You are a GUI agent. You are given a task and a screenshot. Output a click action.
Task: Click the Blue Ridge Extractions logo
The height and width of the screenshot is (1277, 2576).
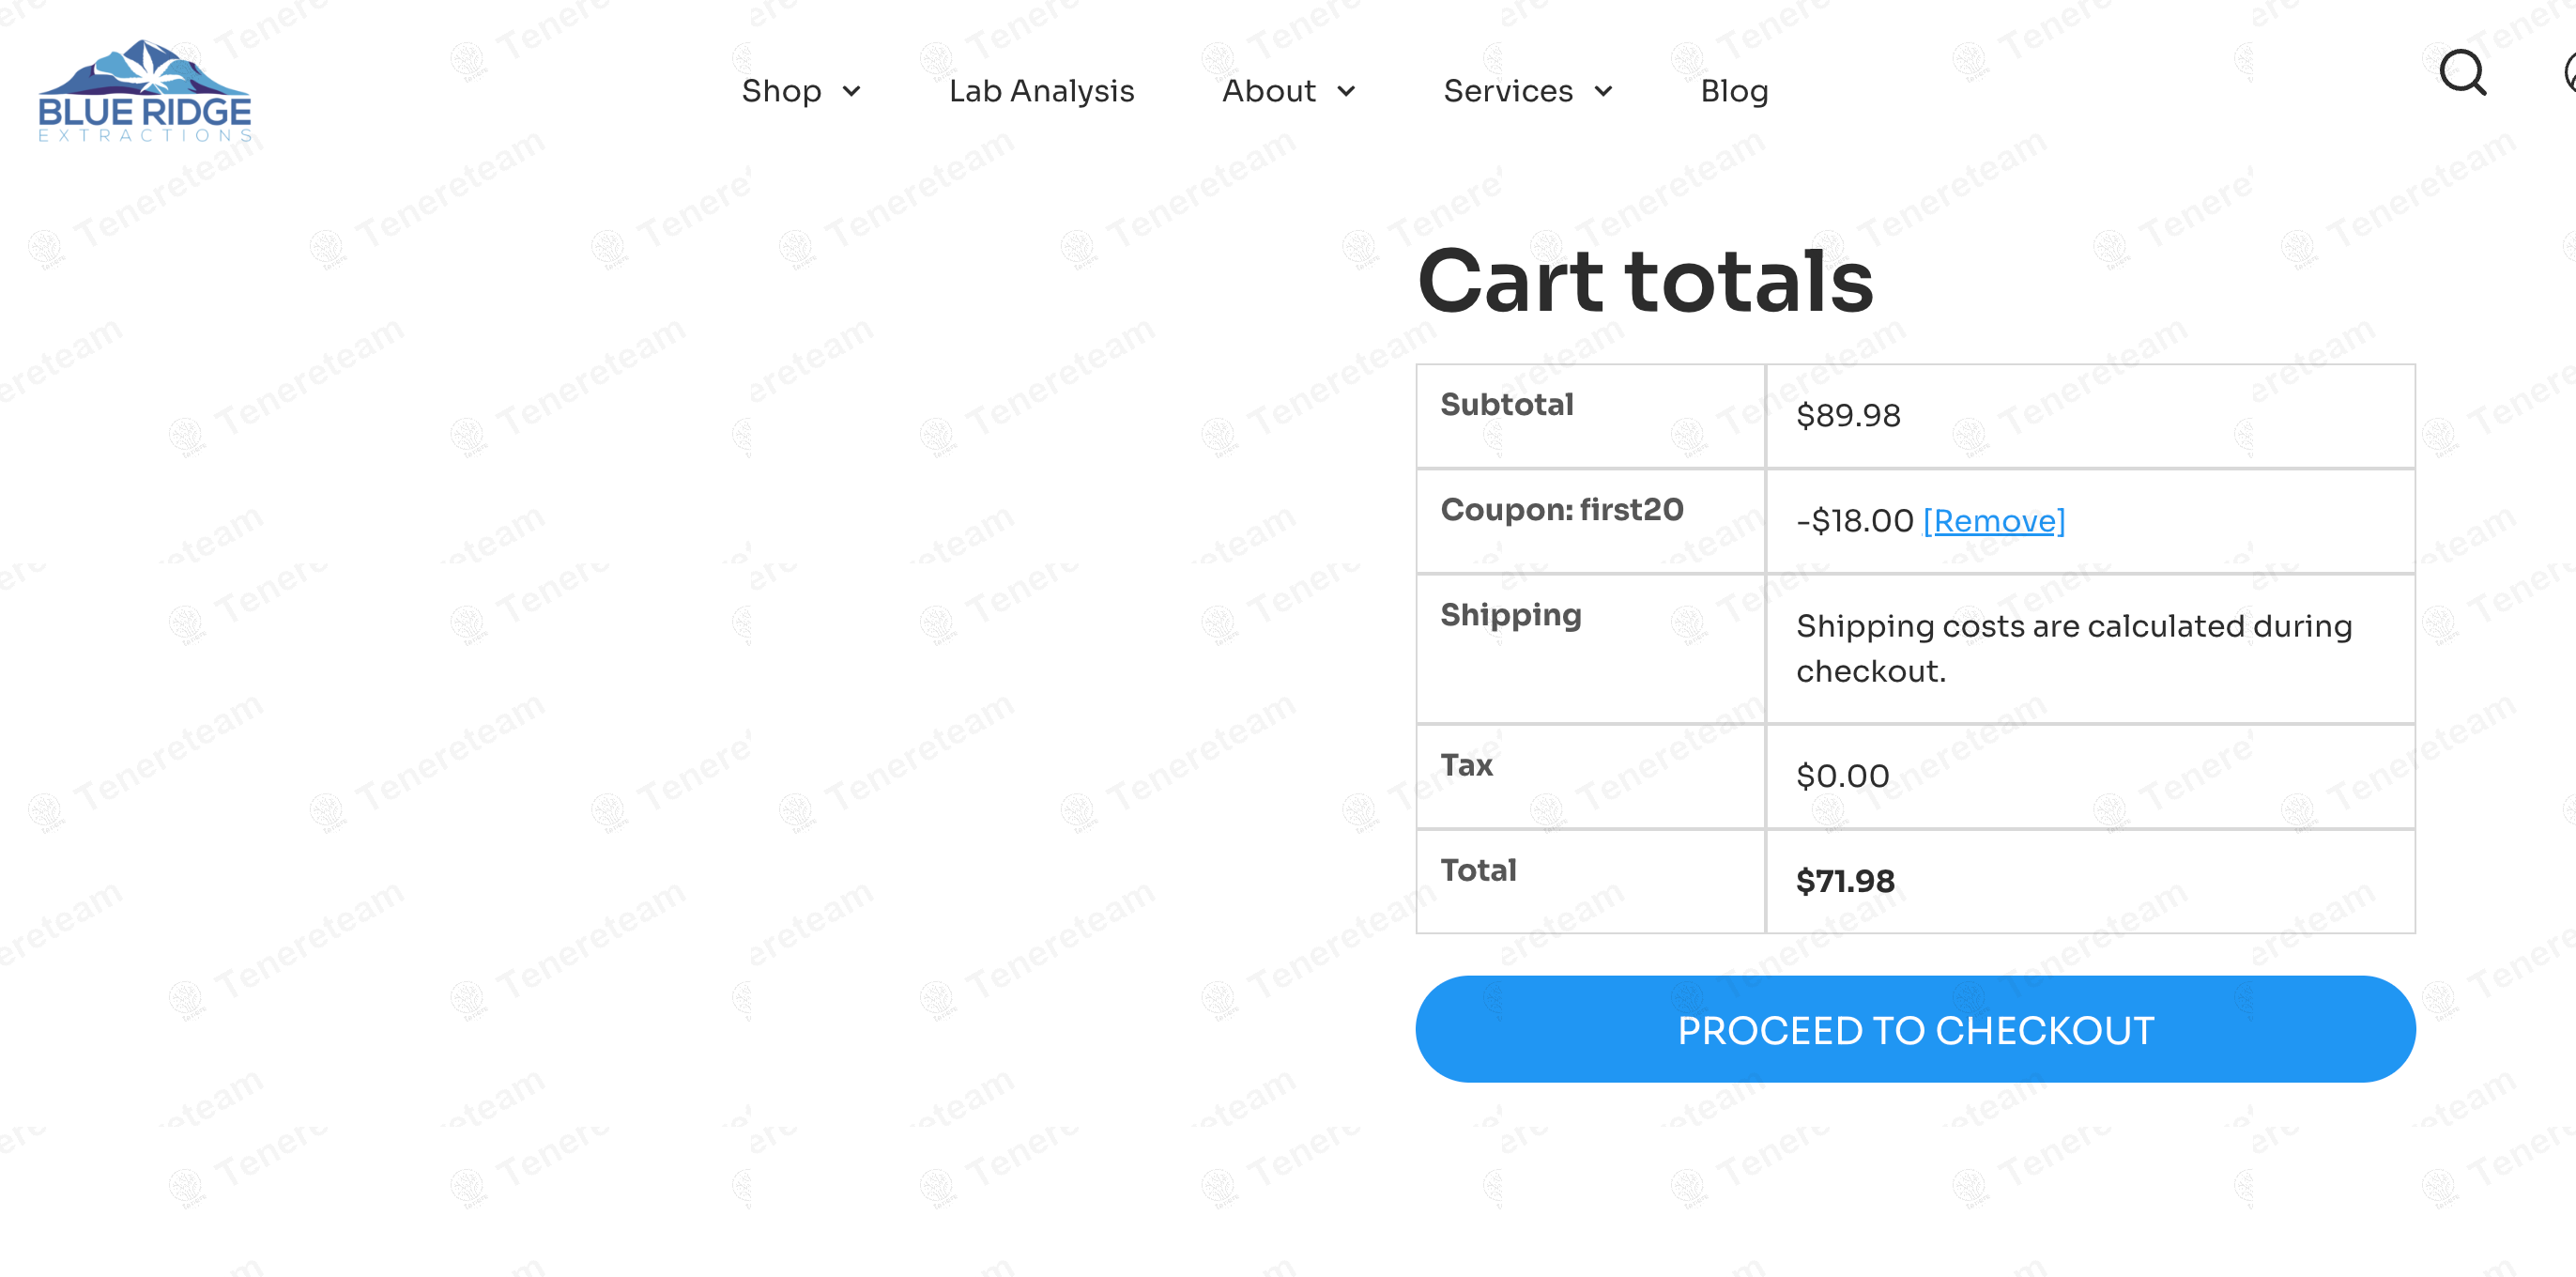[x=145, y=92]
